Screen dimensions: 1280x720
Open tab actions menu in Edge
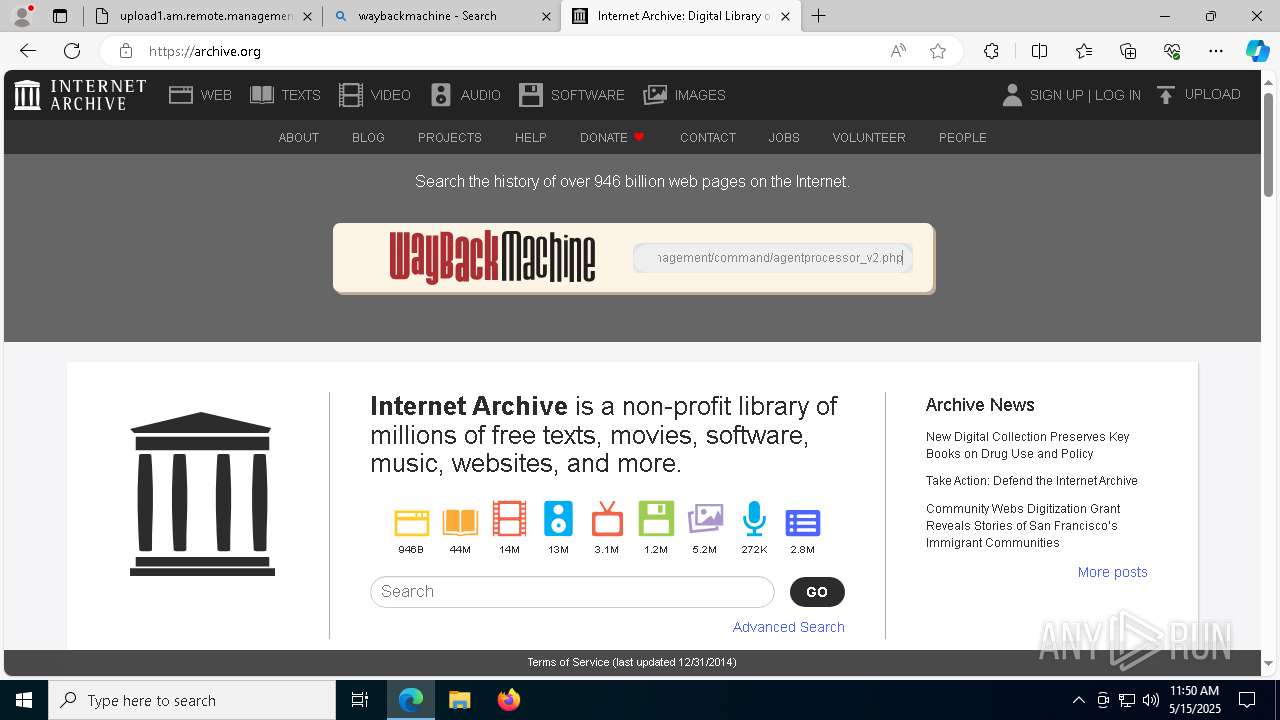click(60, 16)
